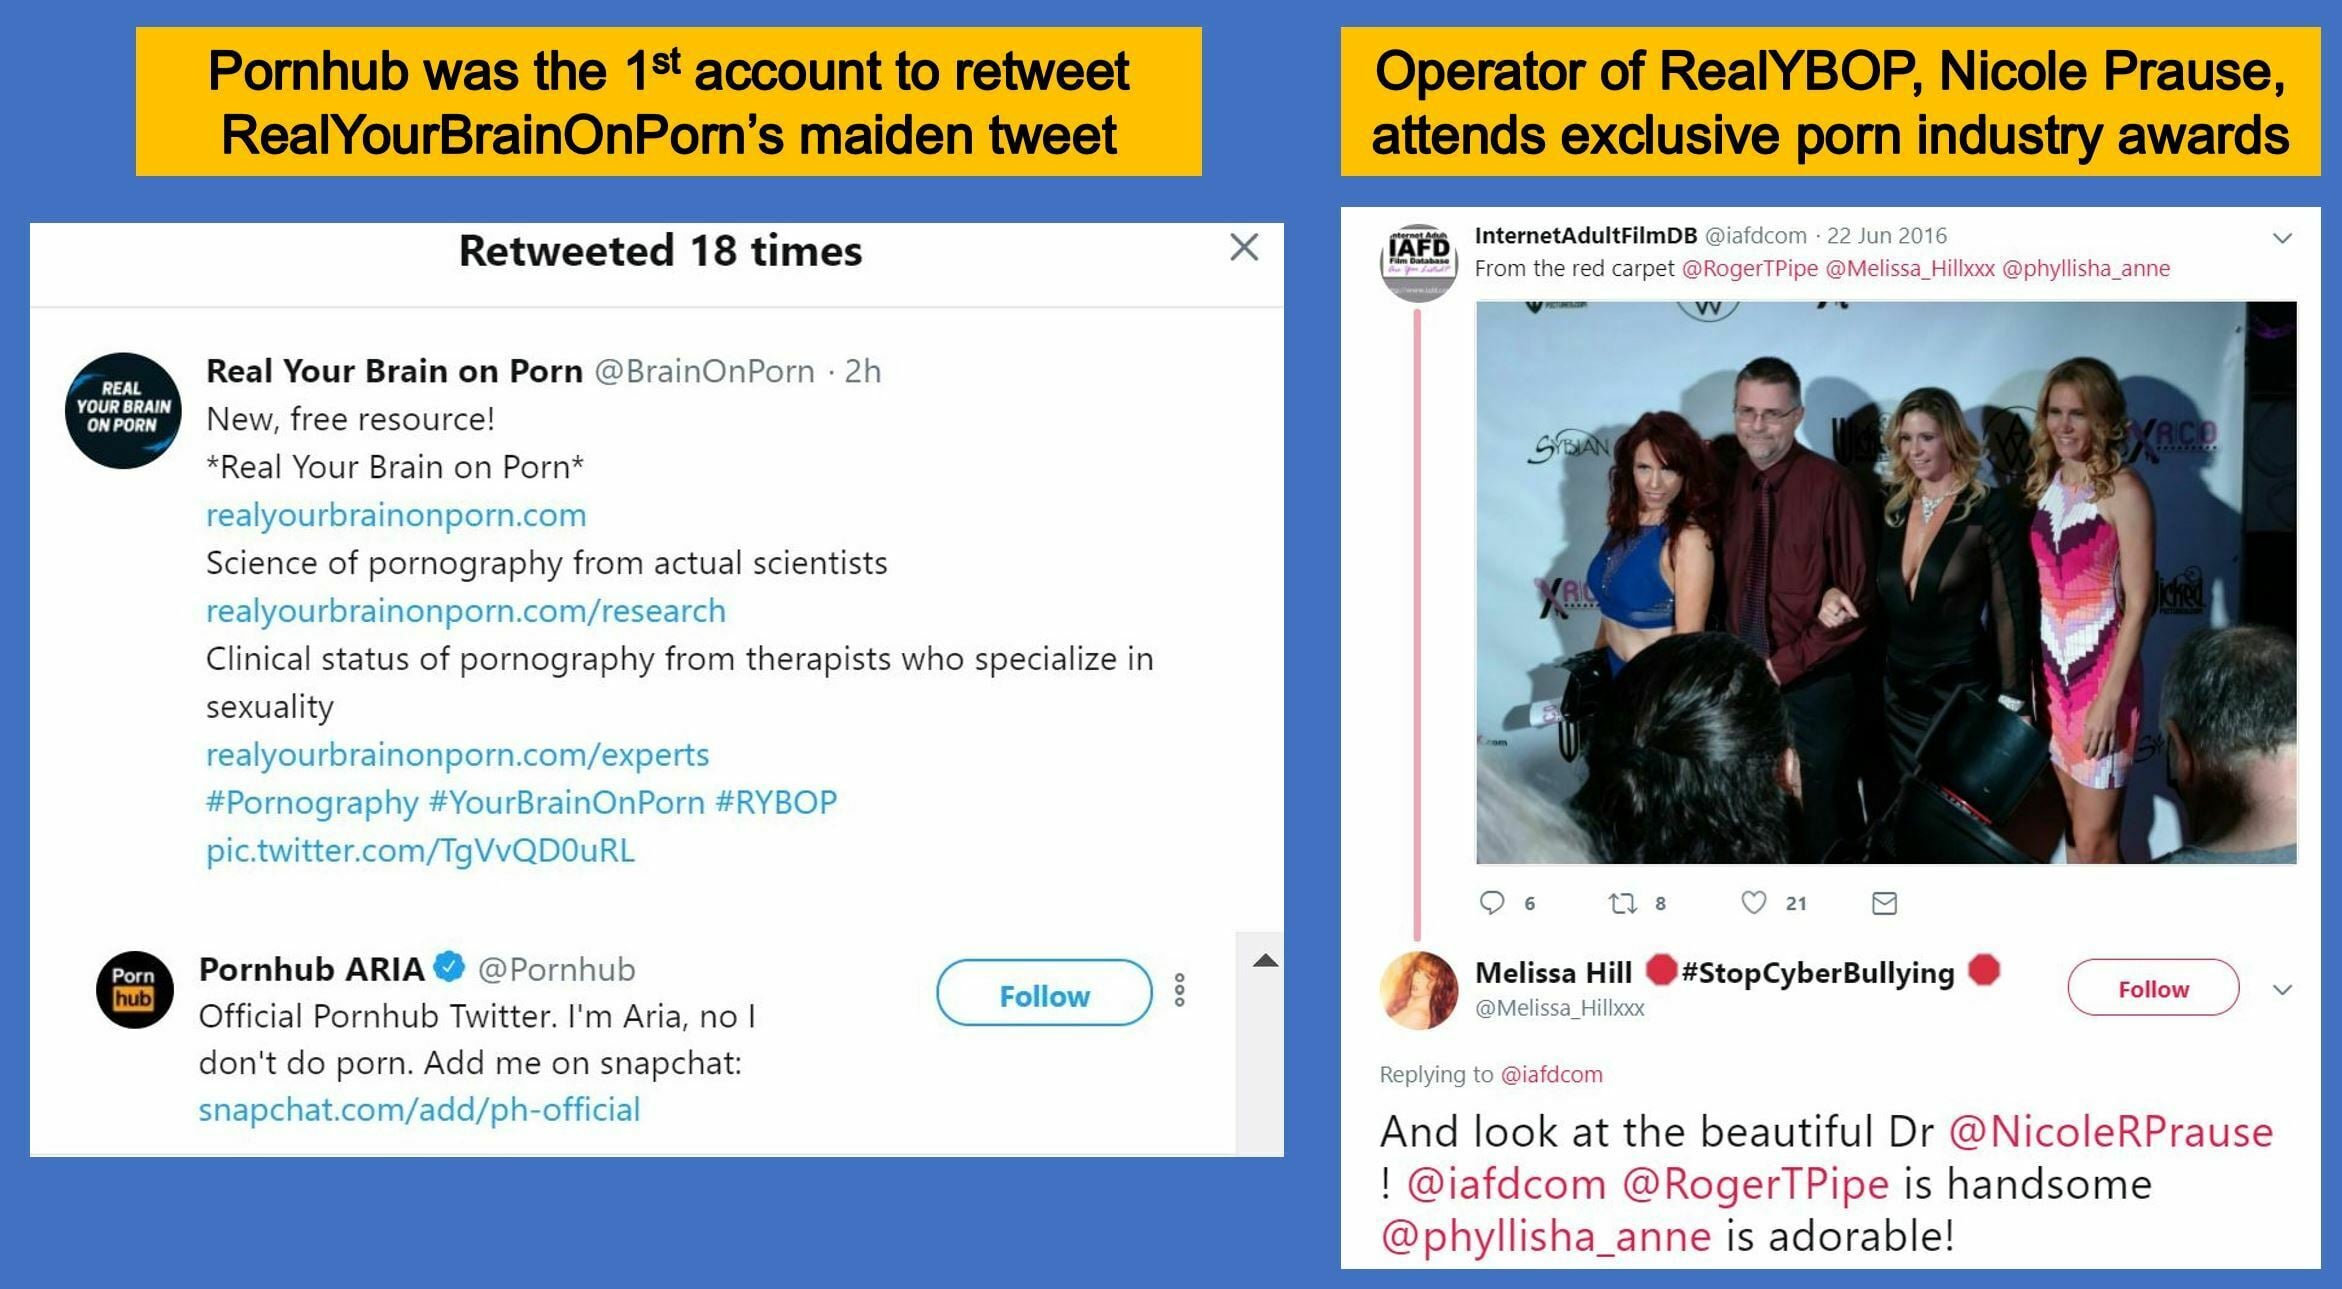The height and width of the screenshot is (1289, 2342).
Task: Expand the chevron next to Melissa Hill's Follow
Action: [x=2282, y=990]
